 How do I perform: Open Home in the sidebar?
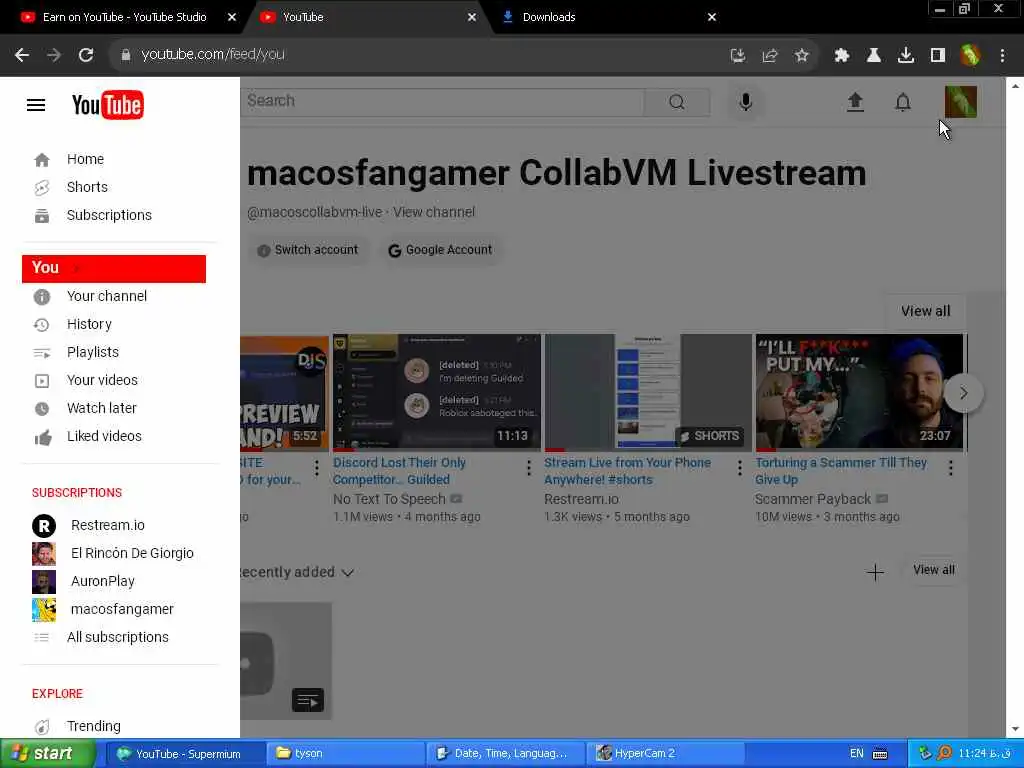[x=85, y=159]
